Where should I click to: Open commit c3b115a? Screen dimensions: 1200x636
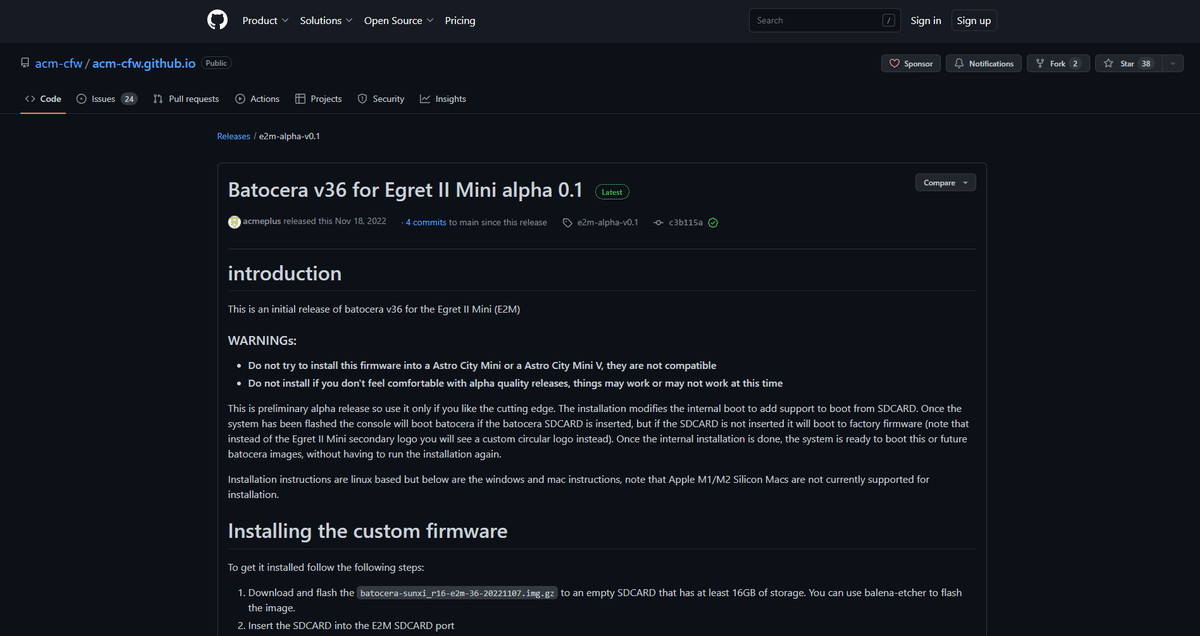(686, 222)
